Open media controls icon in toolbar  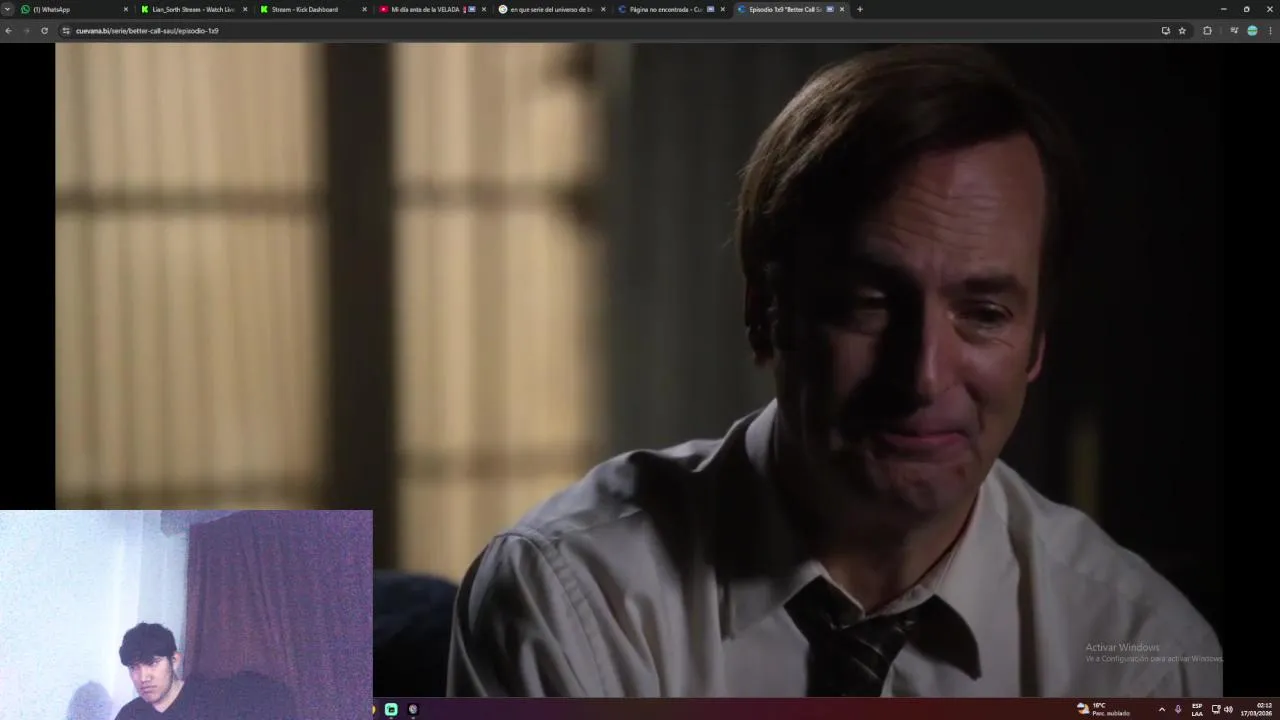[x=1234, y=31]
